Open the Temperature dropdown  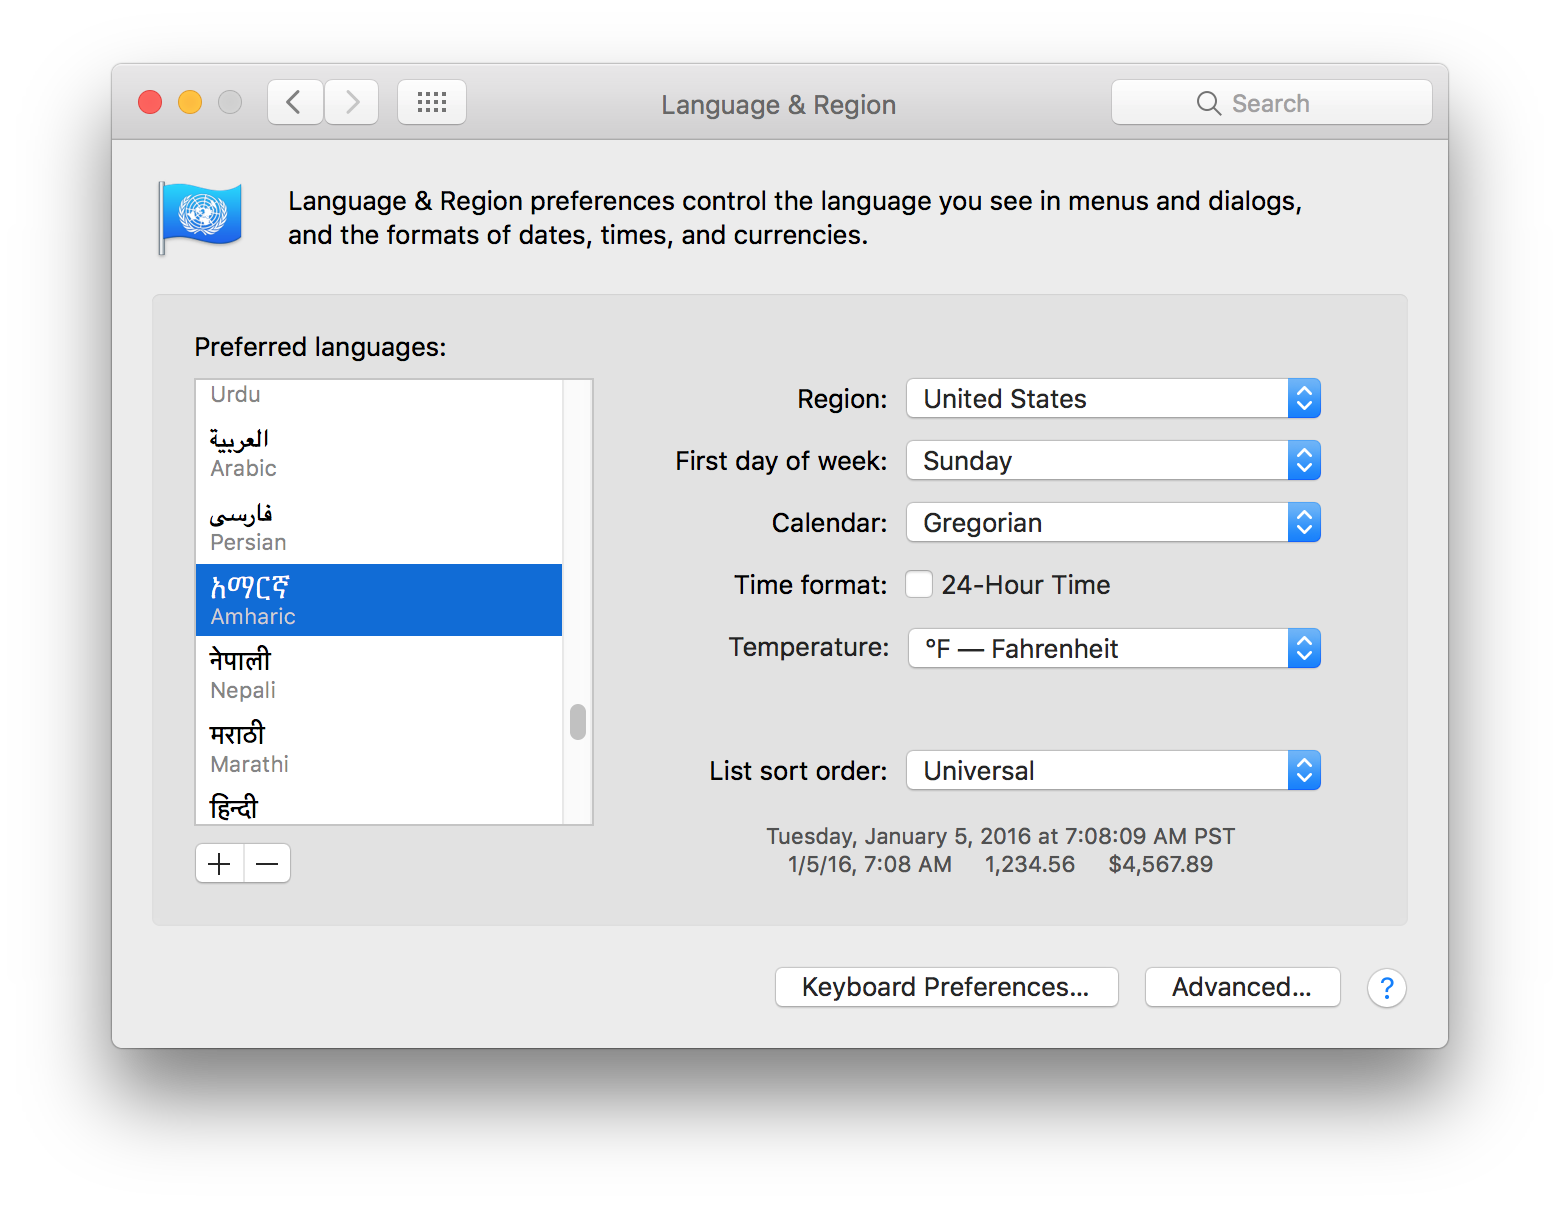coord(1114,649)
